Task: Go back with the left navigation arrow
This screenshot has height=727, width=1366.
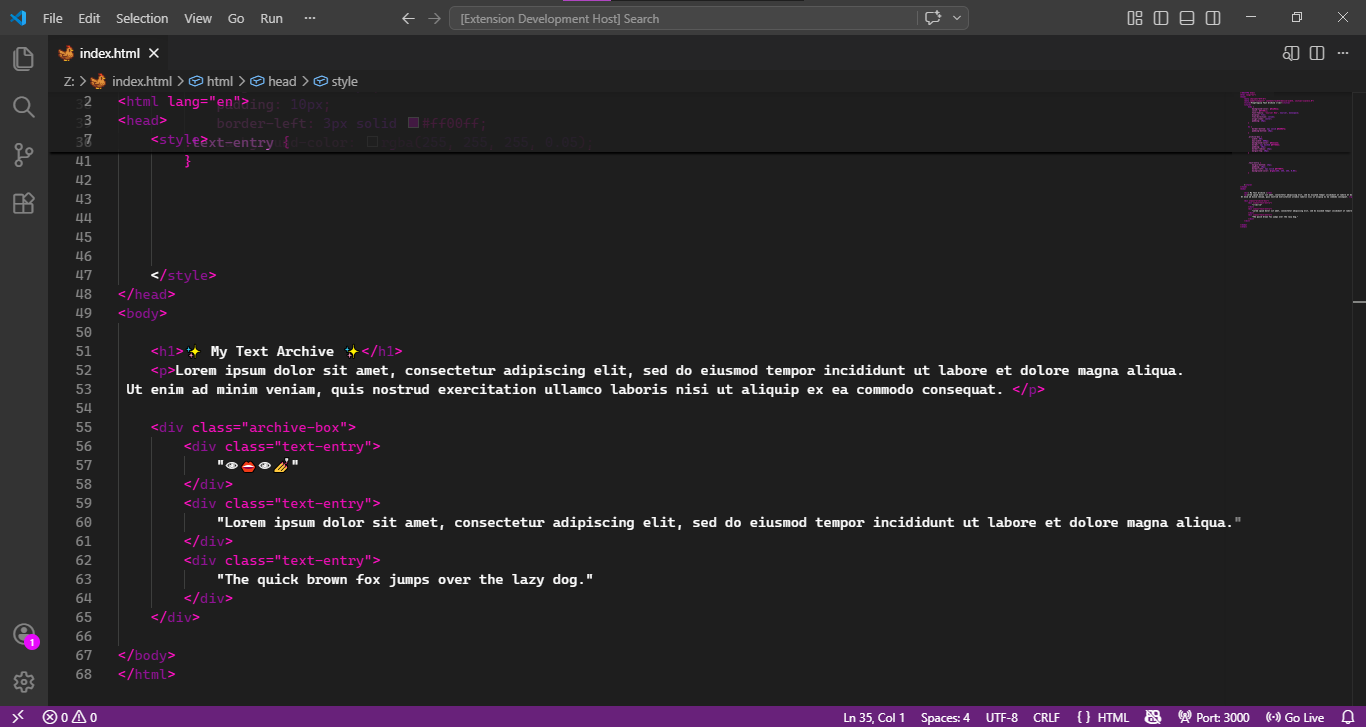Action: click(x=407, y=18)
